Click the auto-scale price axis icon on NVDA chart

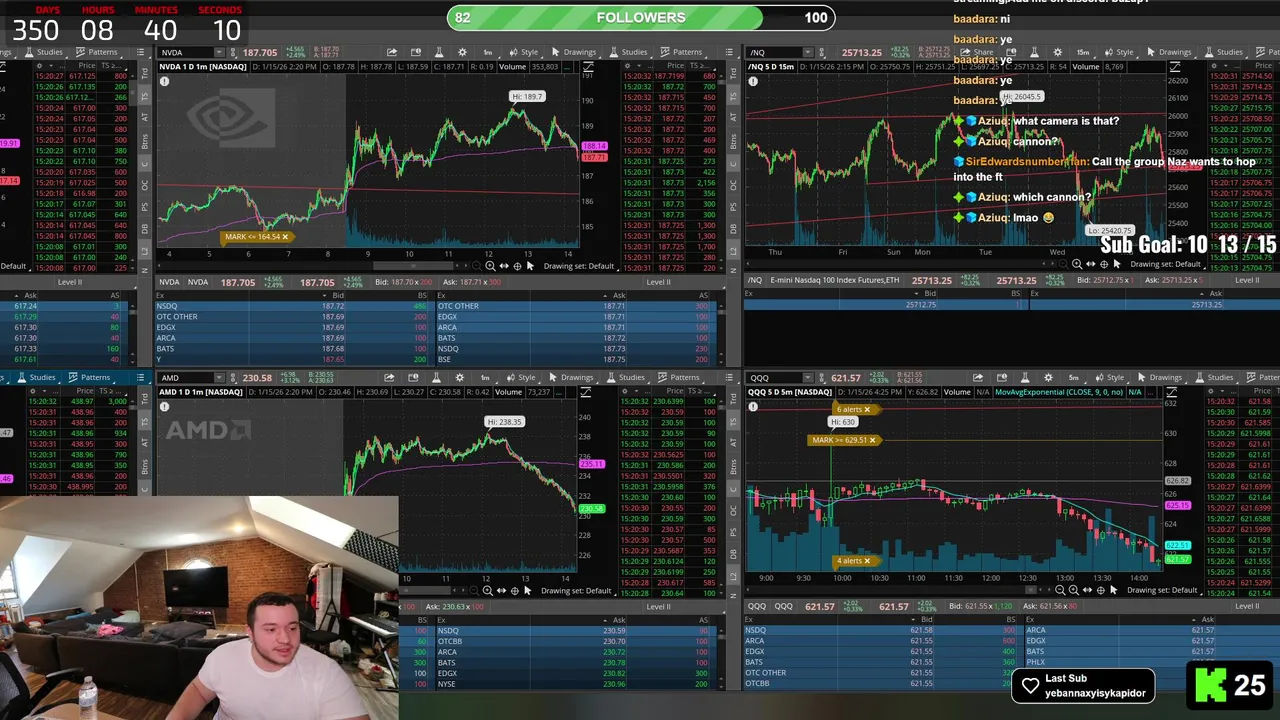[588, 67]
